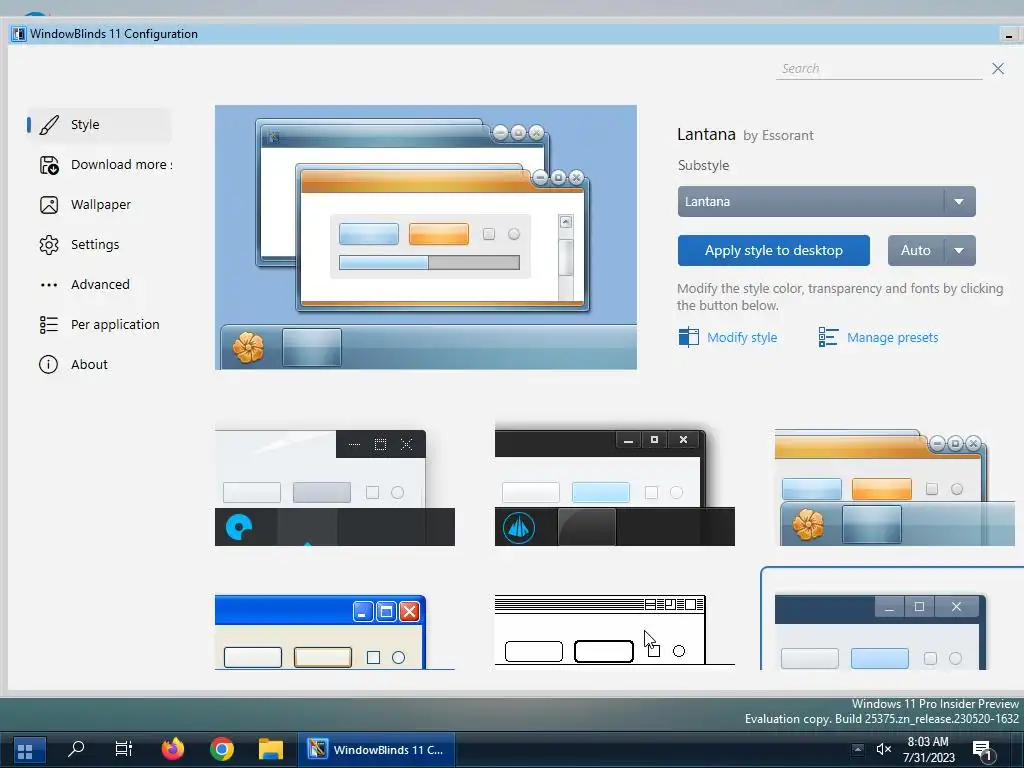
Task: Apply style to desktop
Action: [773, 250]
